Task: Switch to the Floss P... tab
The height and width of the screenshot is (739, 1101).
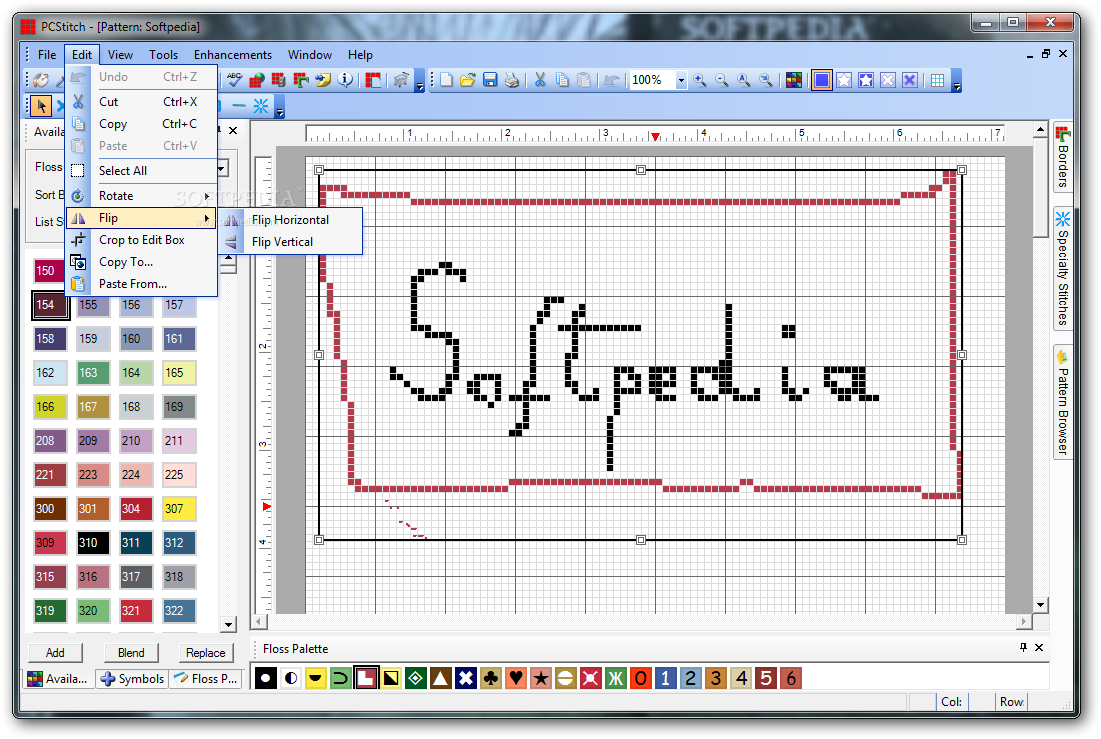Action: (x=206, y=679)
